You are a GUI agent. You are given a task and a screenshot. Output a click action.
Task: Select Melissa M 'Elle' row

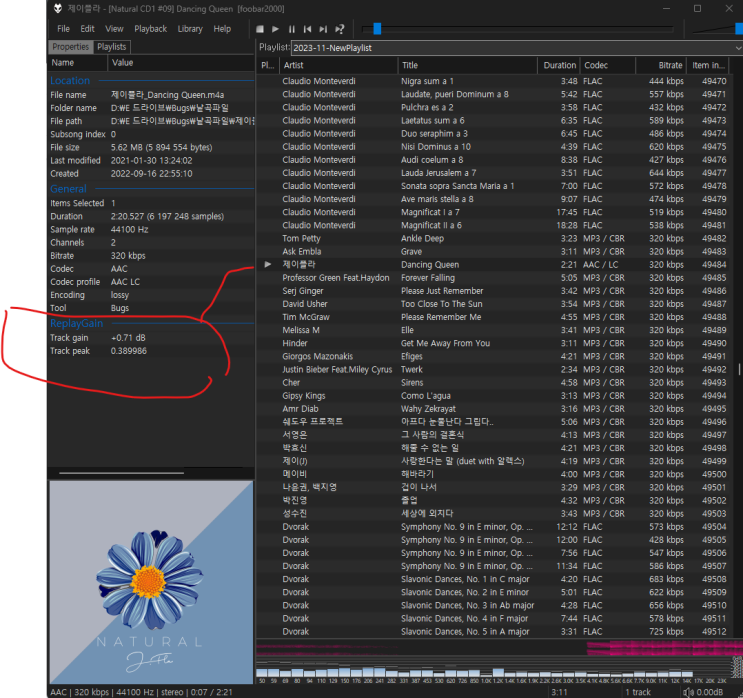493,330
